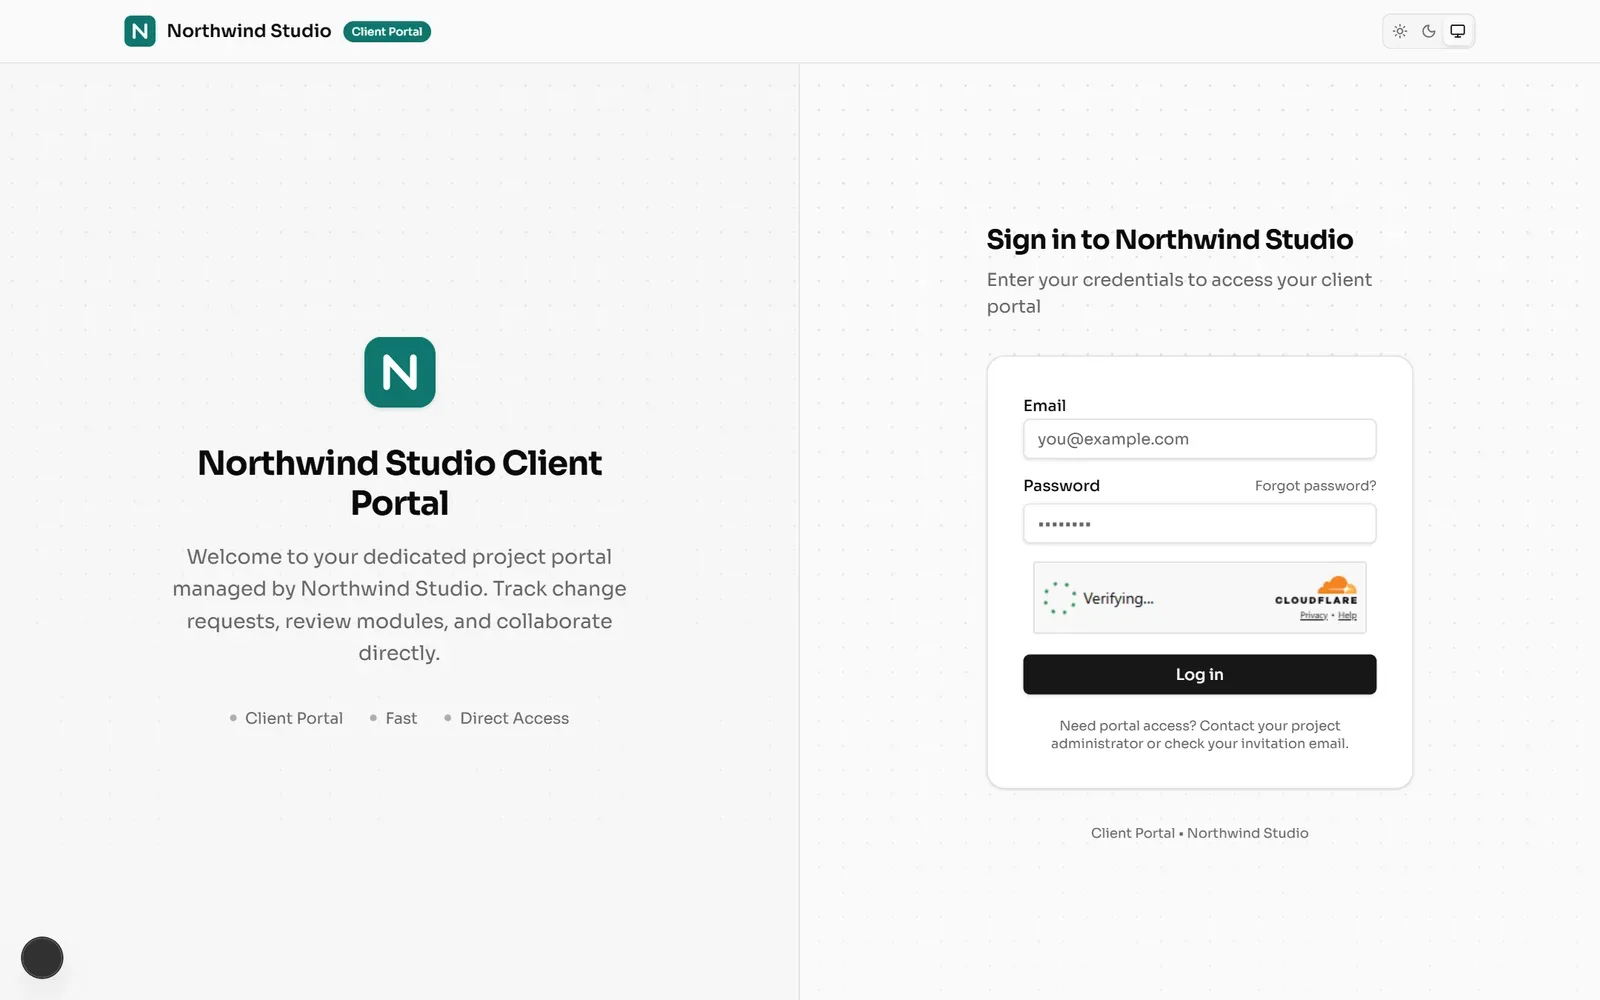The height and width of the screenshot is (1000, 1600).
Task: Click the 'Password' field label
Action: pyautogui.click(x=1061, y=486)
